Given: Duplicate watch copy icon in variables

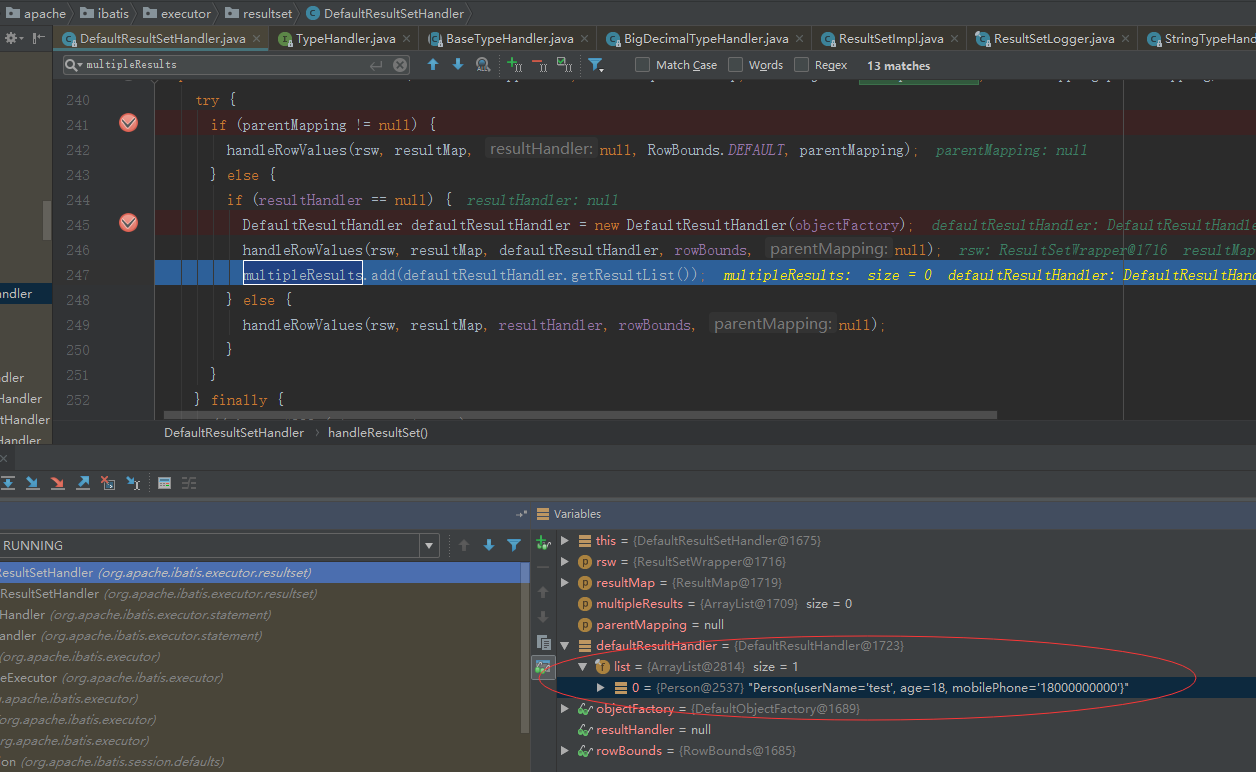Looking at the screenshot, I should pyautogui.click(x=544, y=642).
